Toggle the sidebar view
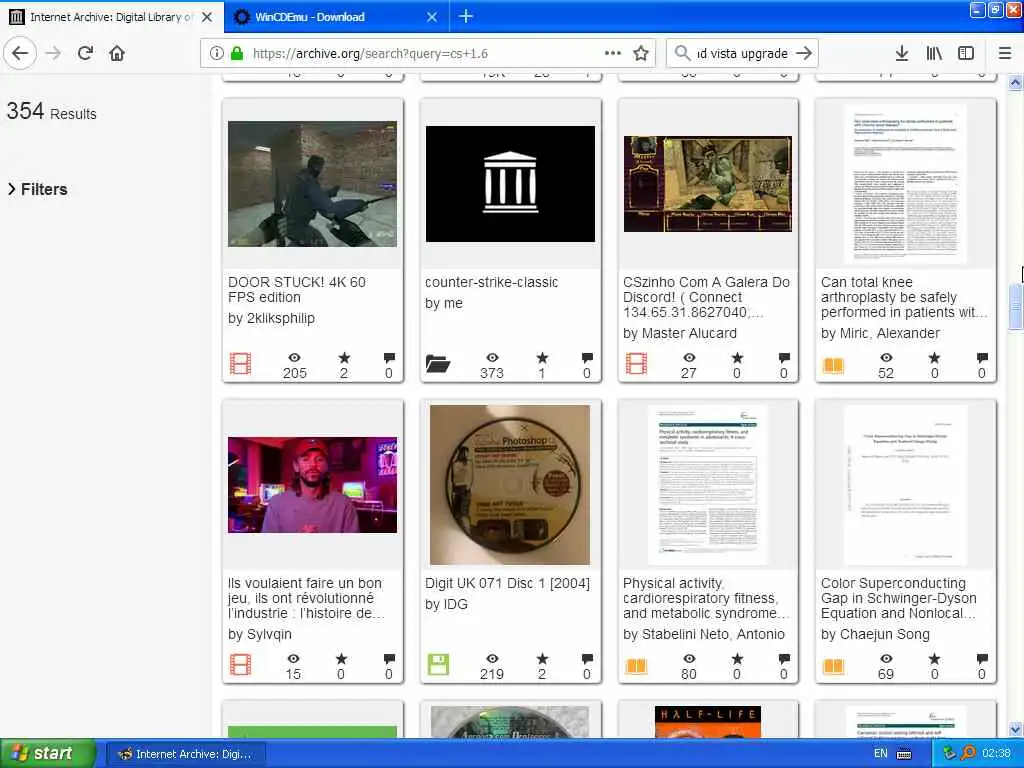 click(966, 54)
